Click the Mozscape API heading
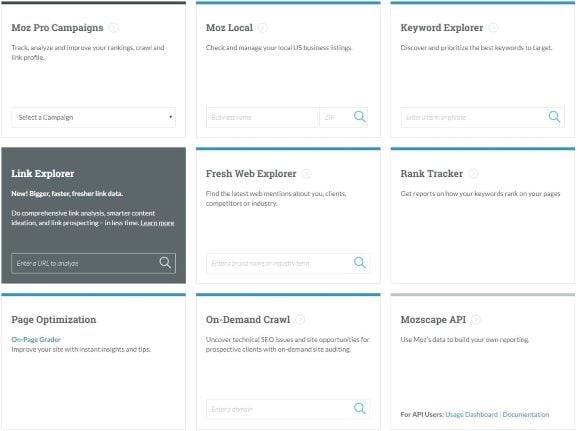This screenshot has height=431, width=578. pyautogui.click(x=433, y=320)
